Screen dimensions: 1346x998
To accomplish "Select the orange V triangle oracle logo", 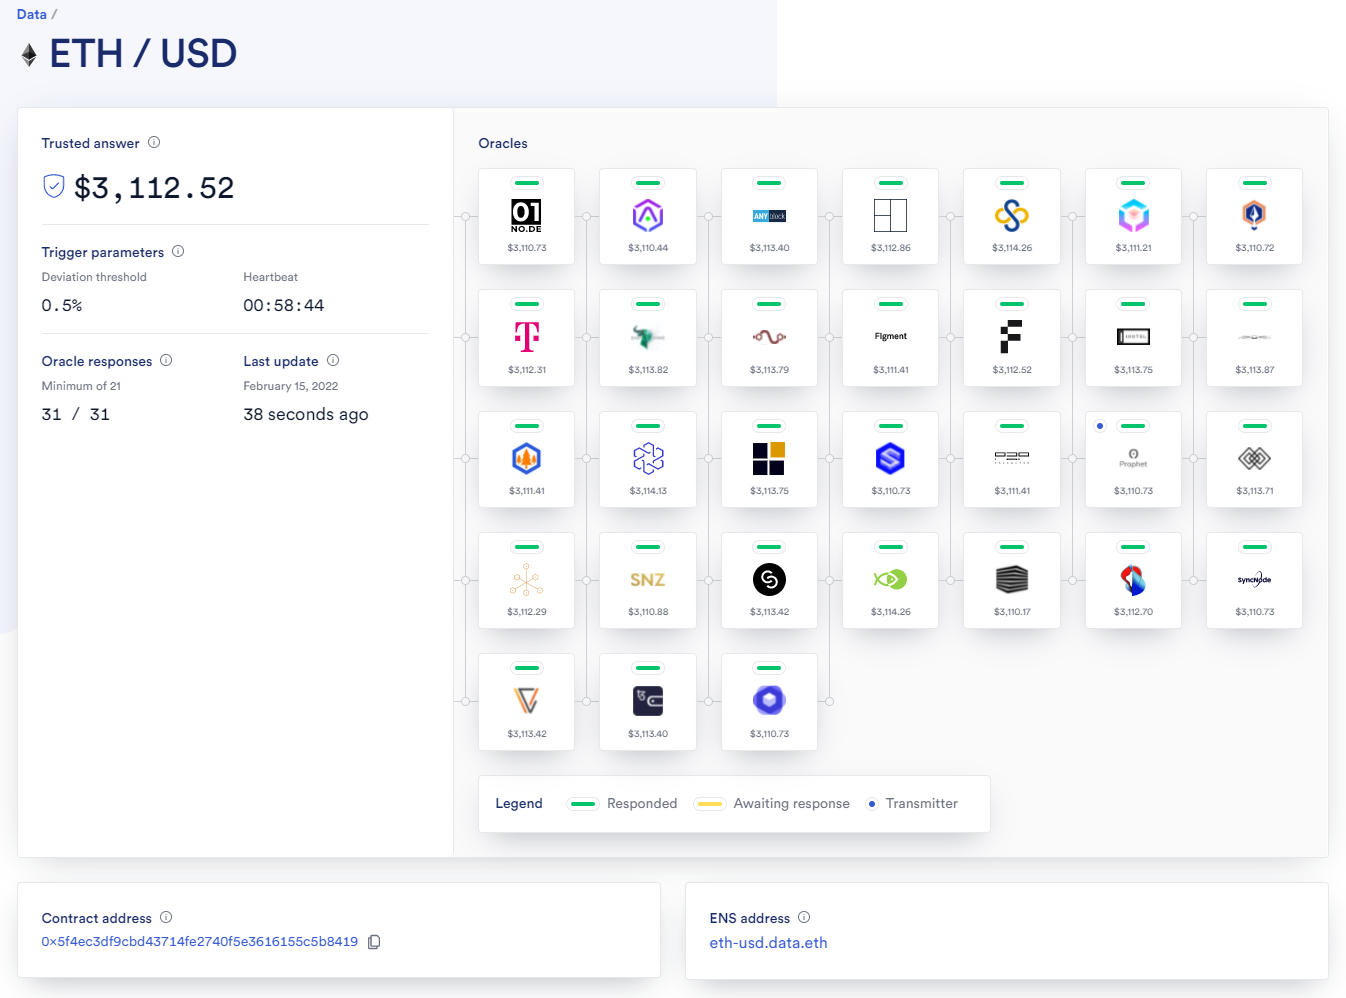I will (526, 701).
